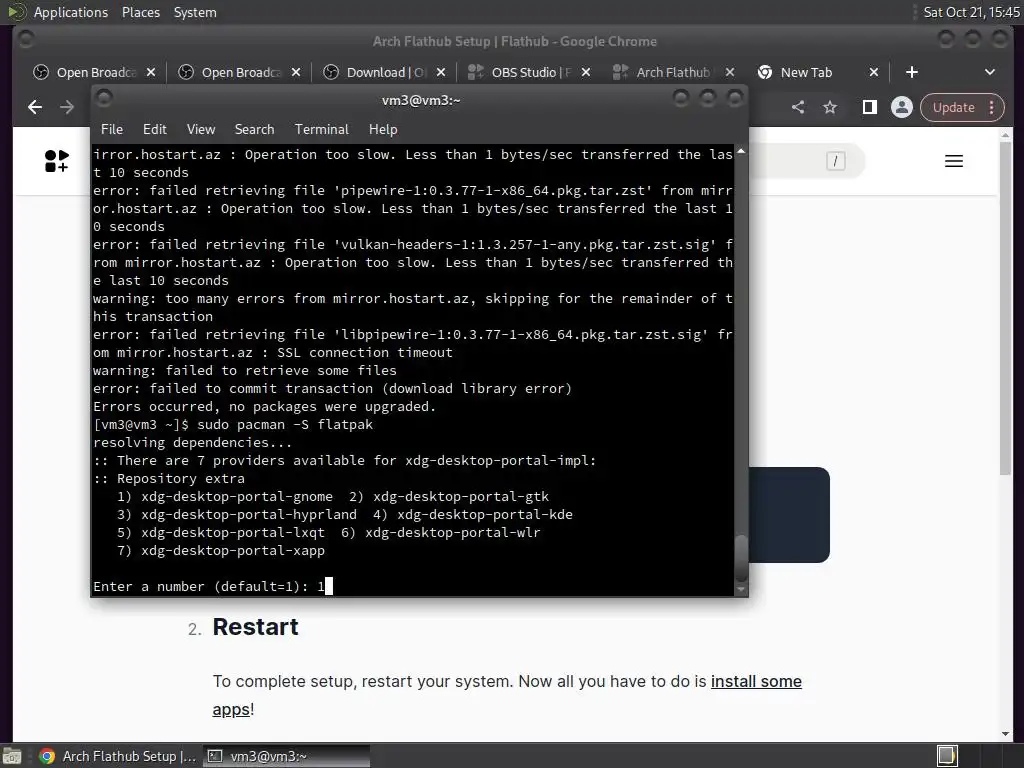
Task: Open terminal Help menu
Action: 383,129
